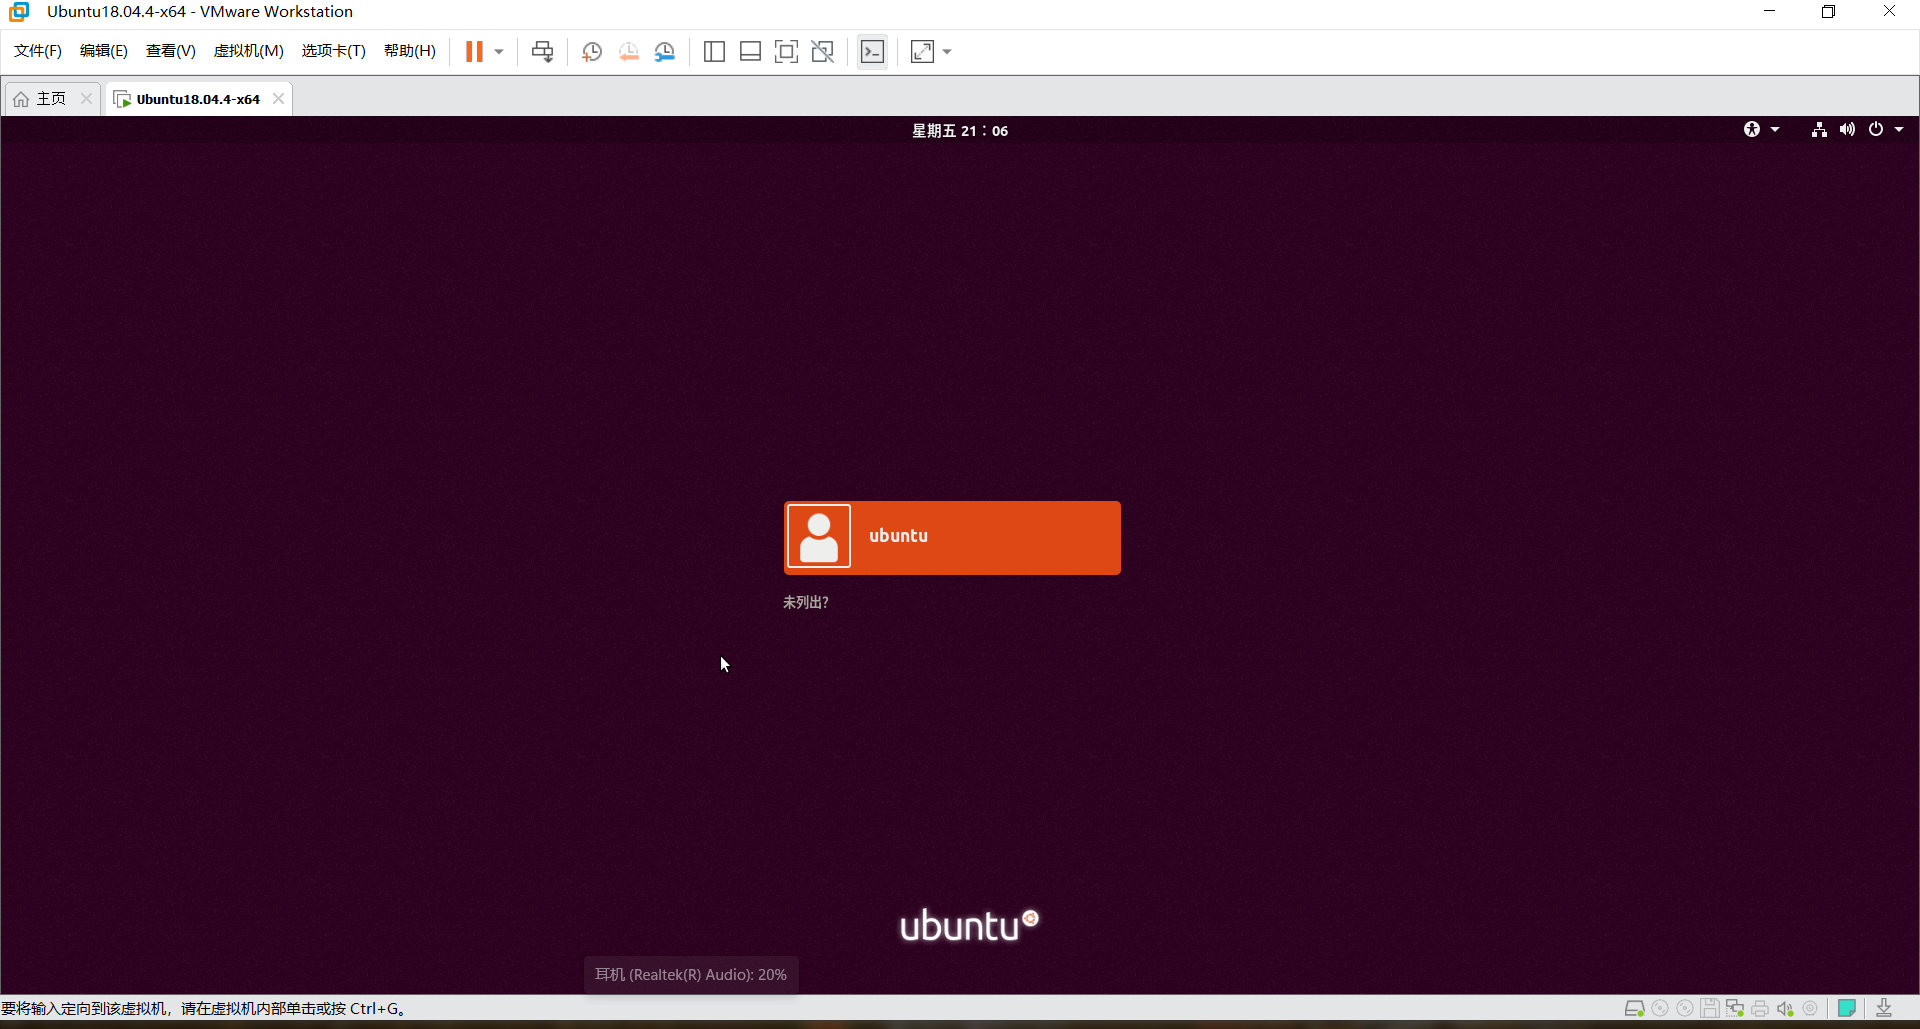Click the 耳机 (Realtek(R) Audio): 20% tooltip
This screenshot has height=1029, width=1920.
(x=691, y=975)
